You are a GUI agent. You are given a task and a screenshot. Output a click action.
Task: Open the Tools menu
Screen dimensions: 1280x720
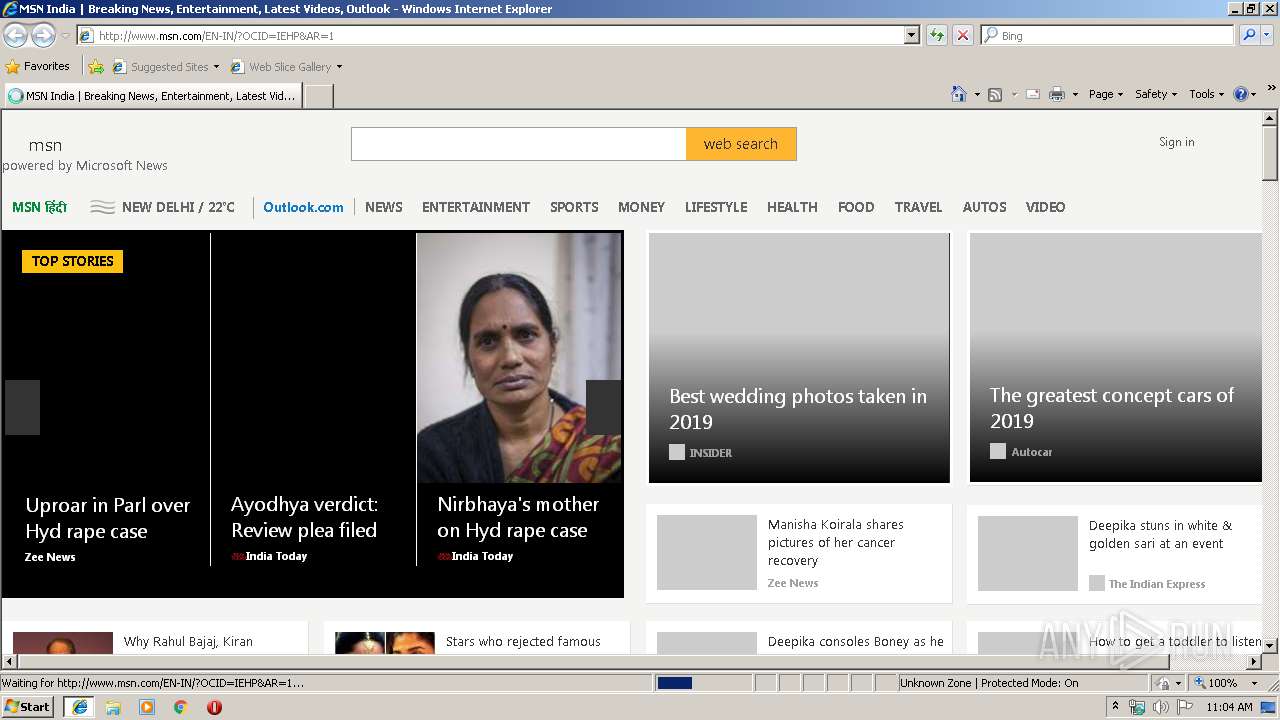1207,94
